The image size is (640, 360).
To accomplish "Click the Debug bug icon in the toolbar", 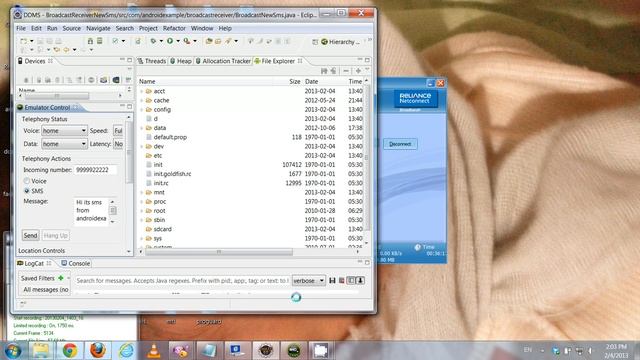I will coord(153,41).
